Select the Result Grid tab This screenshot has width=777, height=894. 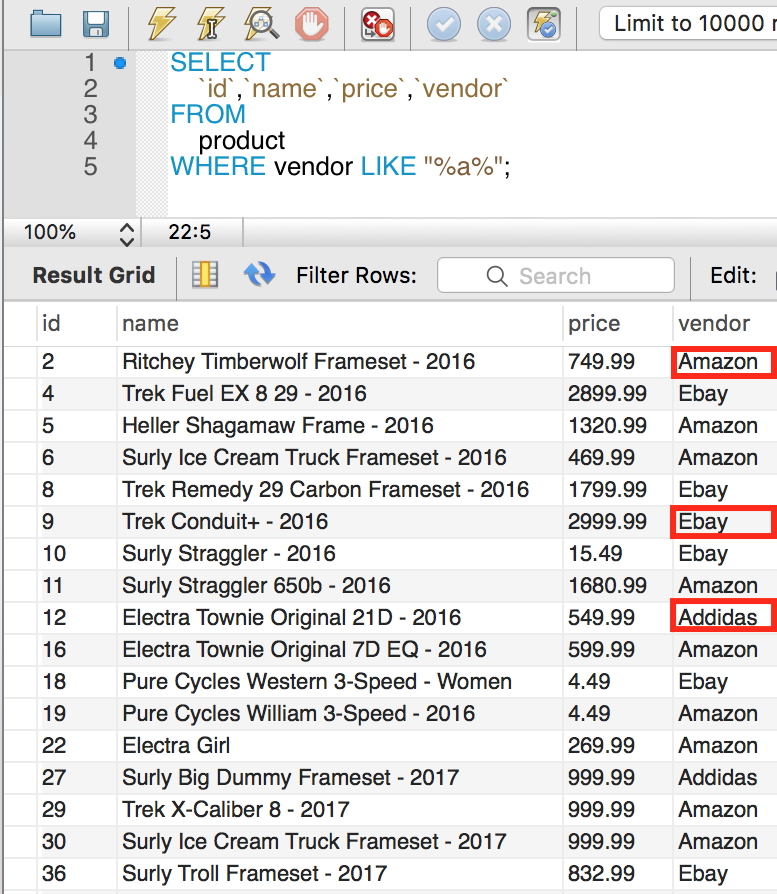click(94, 275)
